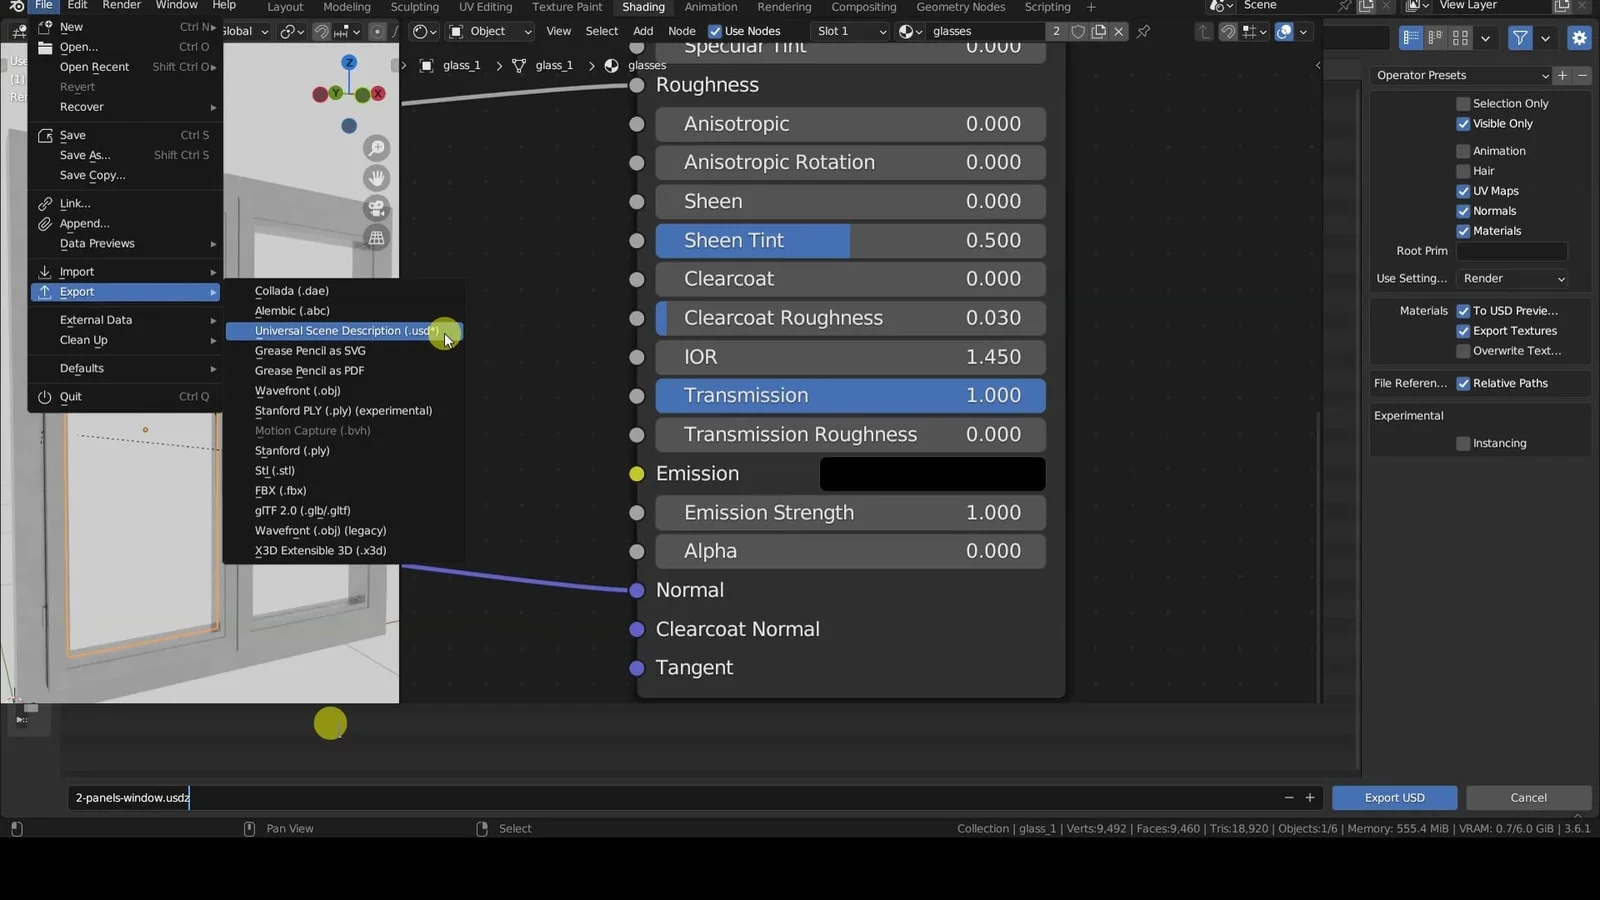Screen dimensions: 1600x900
Task: Enable the Selection Only checkbox
Action: [1463, 104]
